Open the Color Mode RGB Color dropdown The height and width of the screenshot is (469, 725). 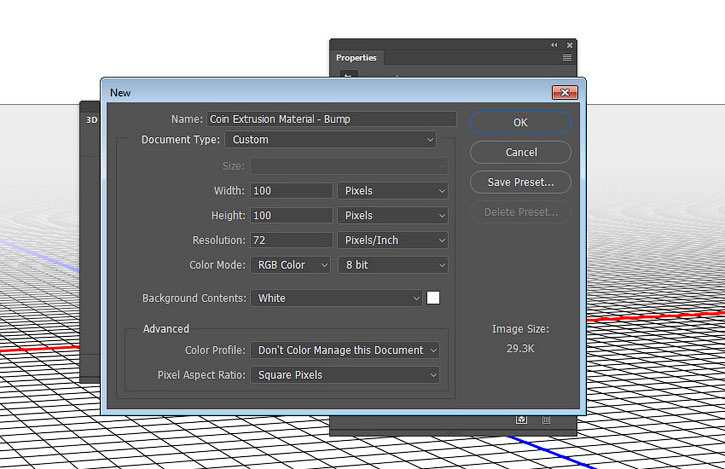[289, 265]
